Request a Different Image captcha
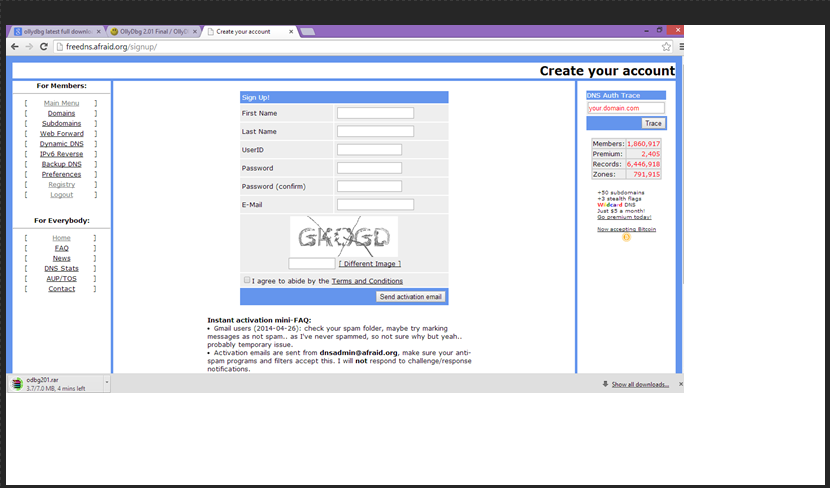Viewport: 830px width, 488px height. pos(370,264)
